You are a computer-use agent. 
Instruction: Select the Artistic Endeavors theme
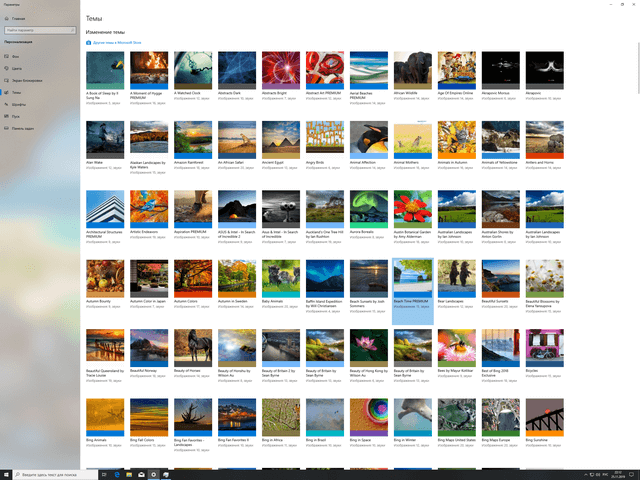[149, 209]
